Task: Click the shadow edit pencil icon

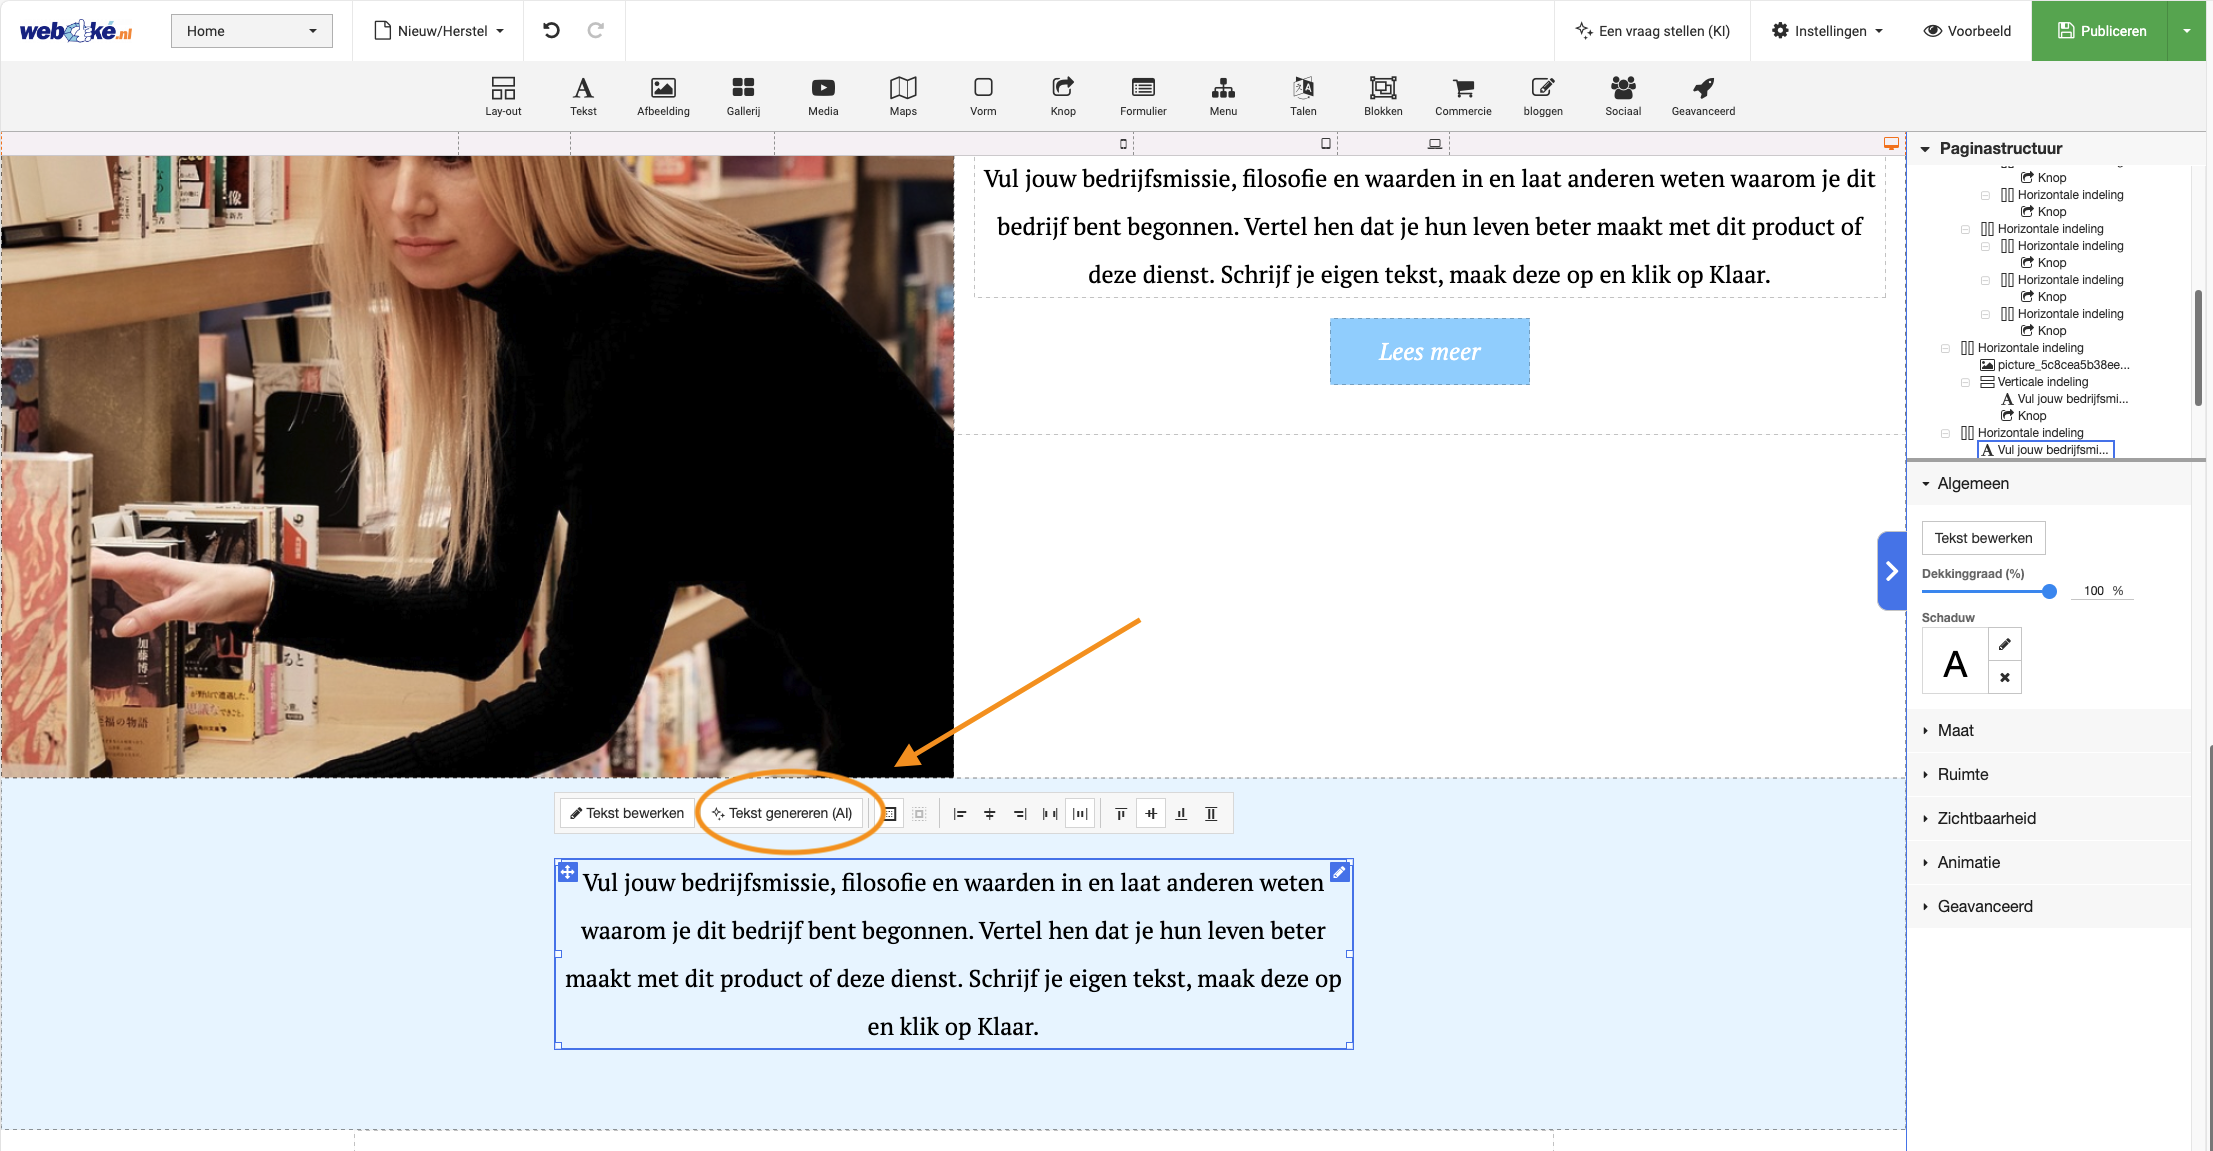Action: (x=2005, y=645)
